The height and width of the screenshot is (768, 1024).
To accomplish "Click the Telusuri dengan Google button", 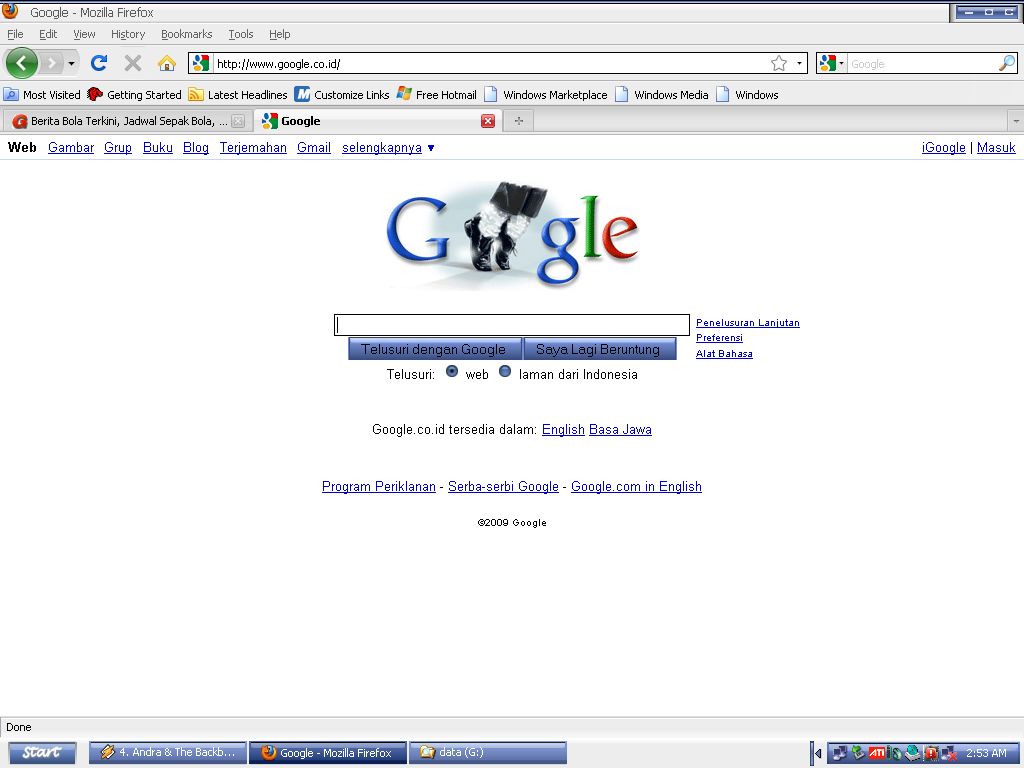I will point(434,349).
